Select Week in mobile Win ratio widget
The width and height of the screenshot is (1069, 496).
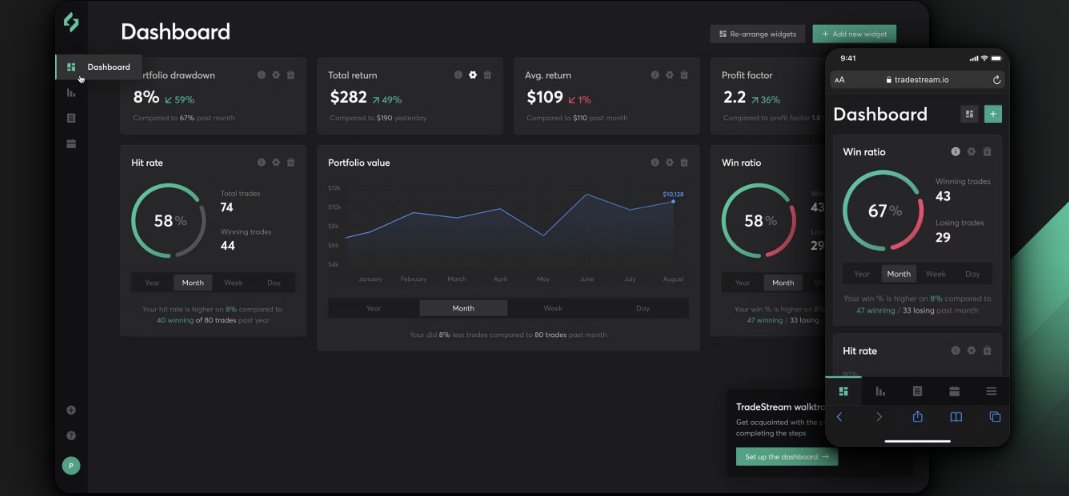(x=935, y=274)
